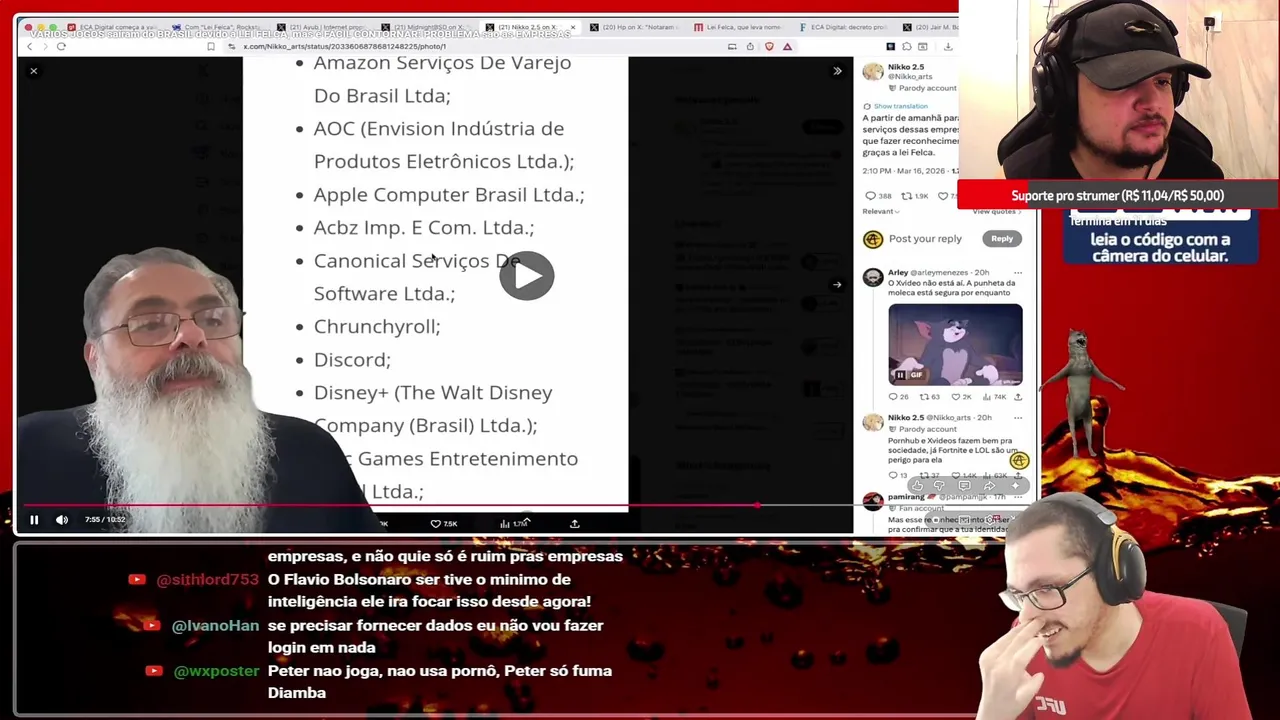The image size is (1280, 720).
Task: Open the @ icon floating over replies
Action: coord(1019,460)
